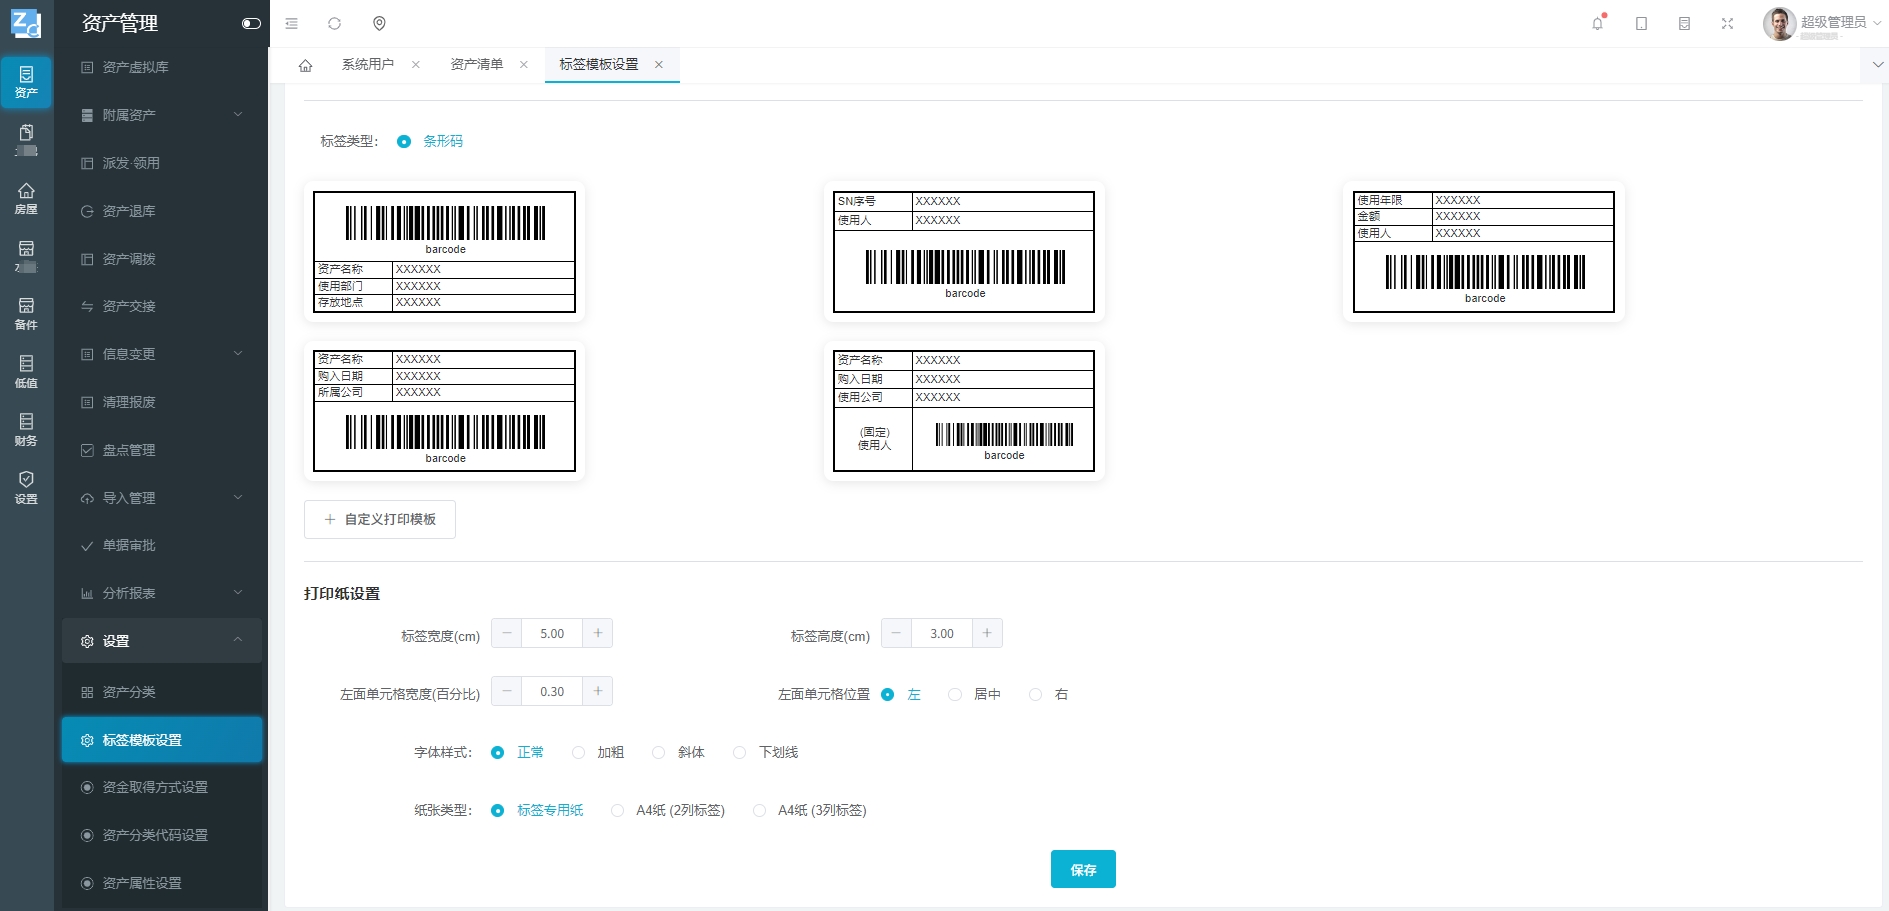Viewport: 1889px width, 911px height.
Task: Switch to the 资产清单 tab
Action: (477, 64)
